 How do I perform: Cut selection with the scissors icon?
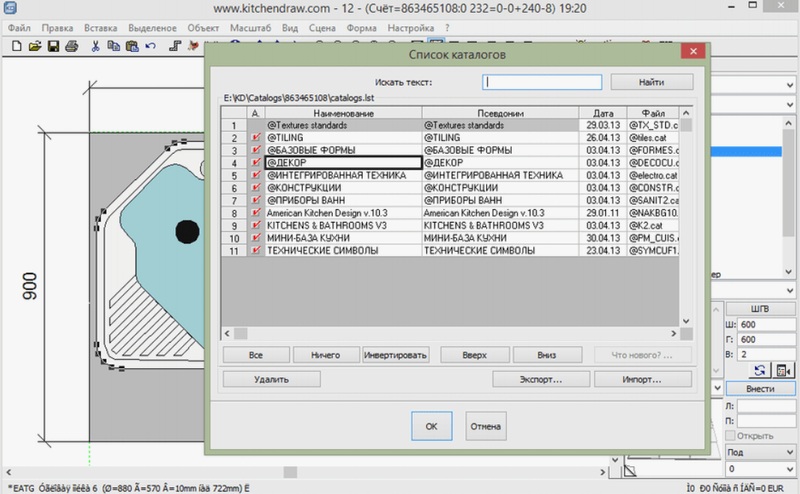point(95,46)
